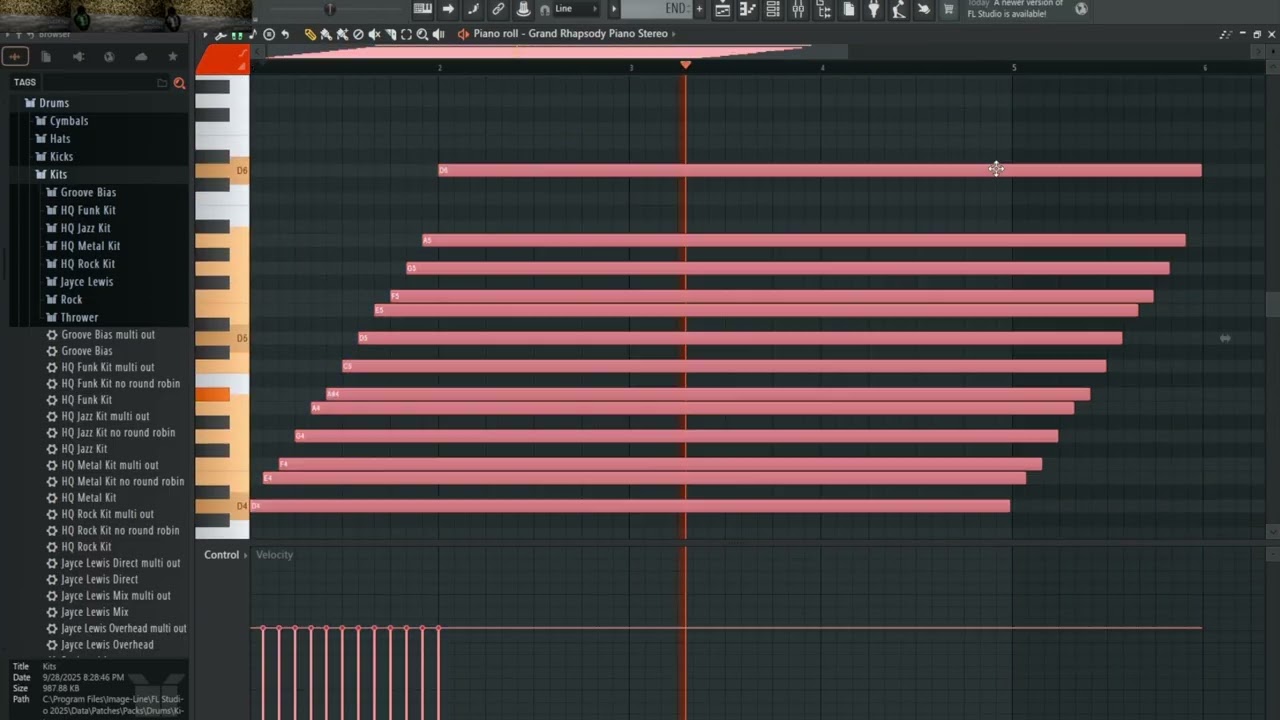Select the Slice tool in piano roll
The width and height of the screenshot is (1280, 720).
(x=390, y=34)
